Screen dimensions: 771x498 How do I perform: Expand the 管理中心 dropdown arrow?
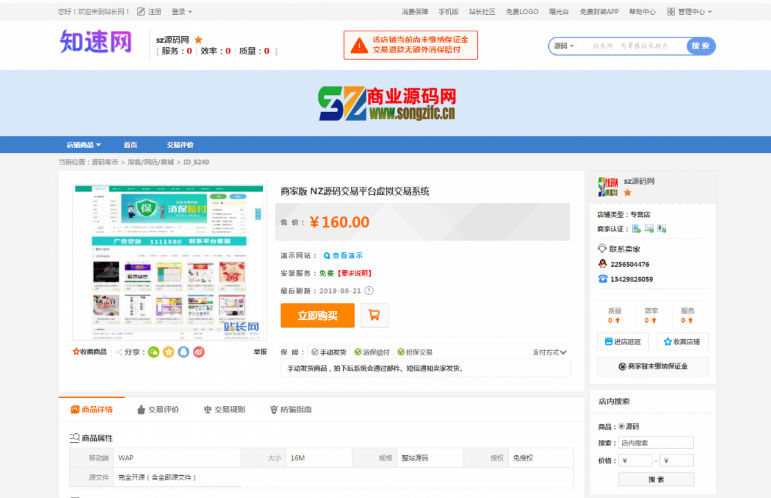pyautogui.click(x=710, y=12)
